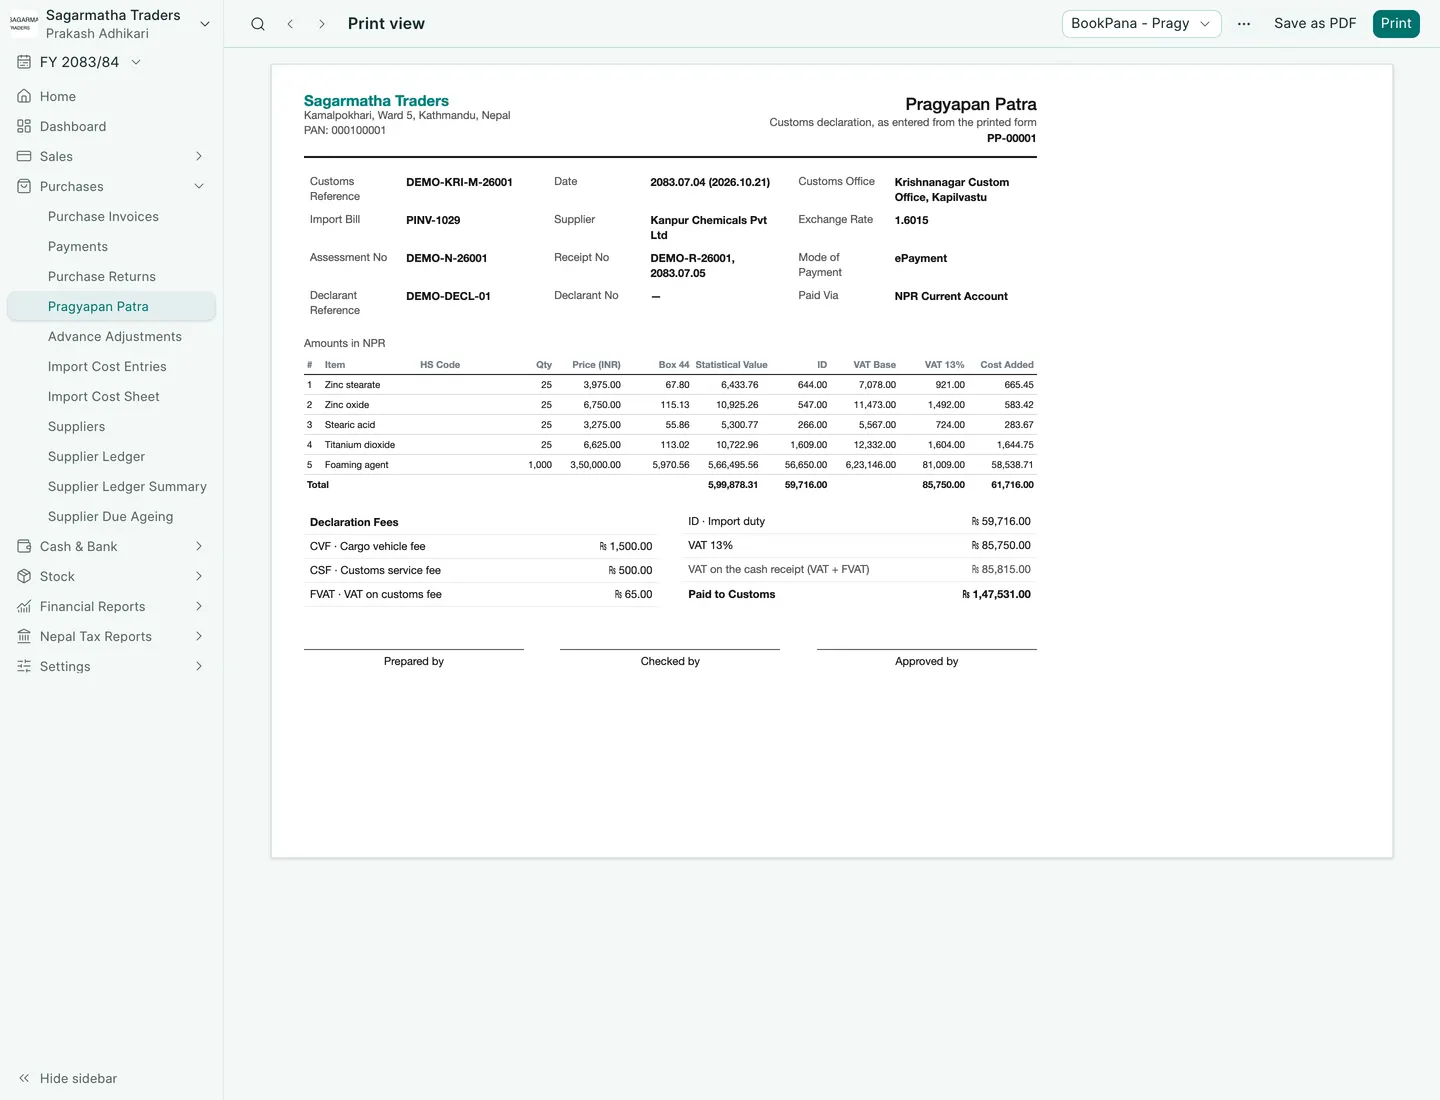Open the three-dots more options menu
This screenshot has width=1440, height=1100.
pyautogui.click(x=1244, y=24)
